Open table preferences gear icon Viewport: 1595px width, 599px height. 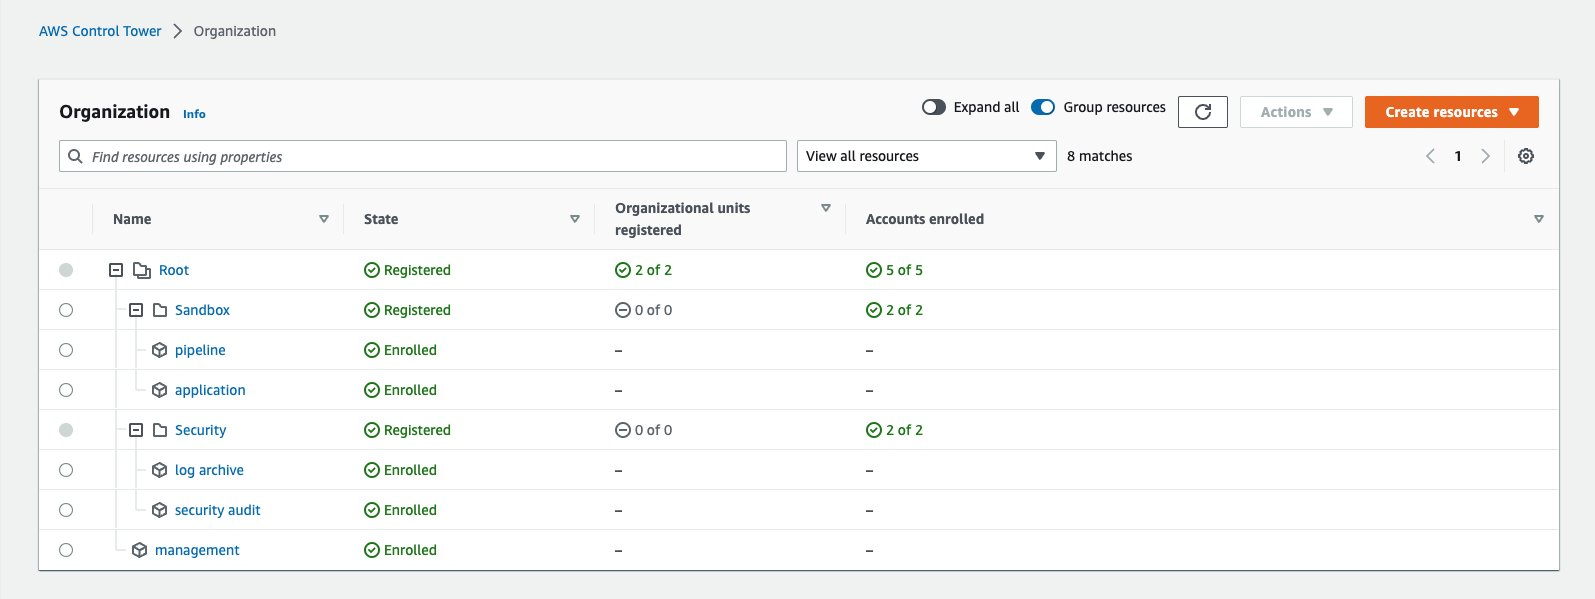1525,156
